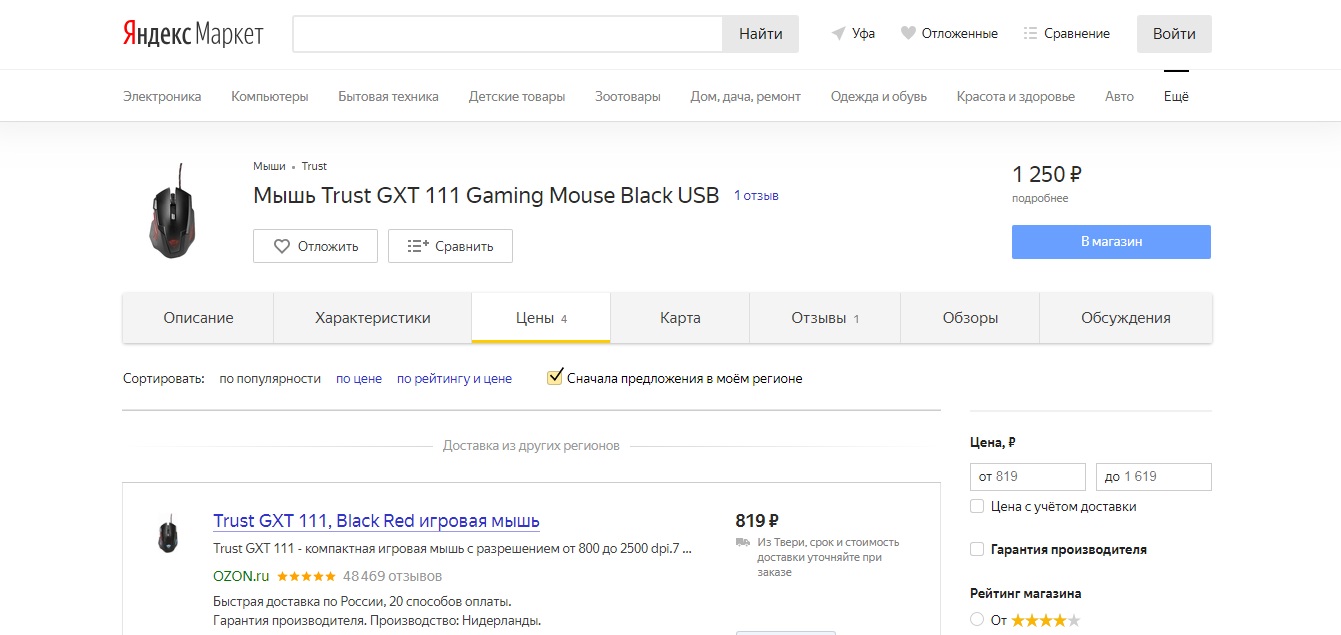Click the location arrow icon next to Уфа
Viewport: 1341px width, 635px height.
(838, 33)
